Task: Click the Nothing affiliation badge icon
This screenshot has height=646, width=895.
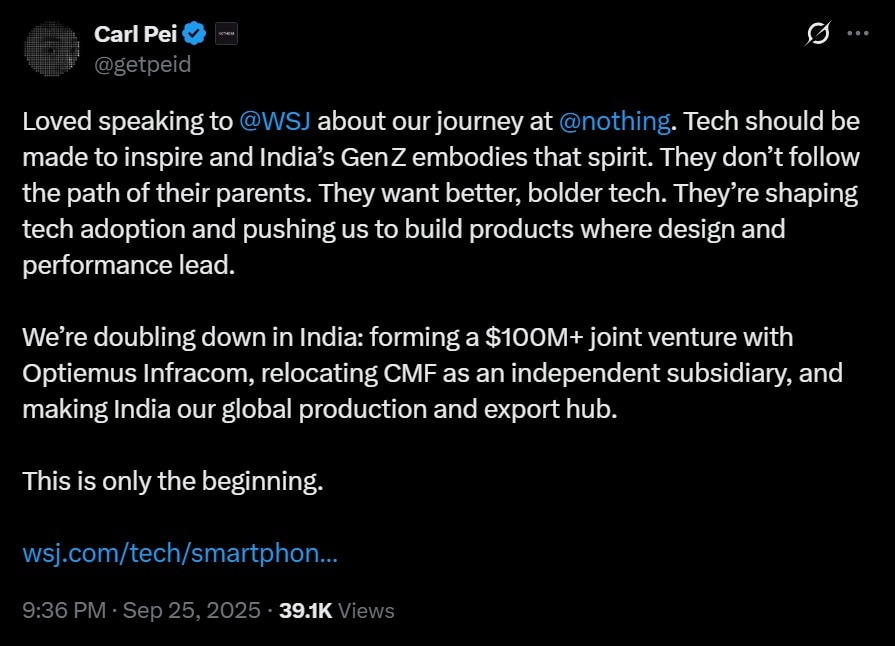Action: point(226,34)
